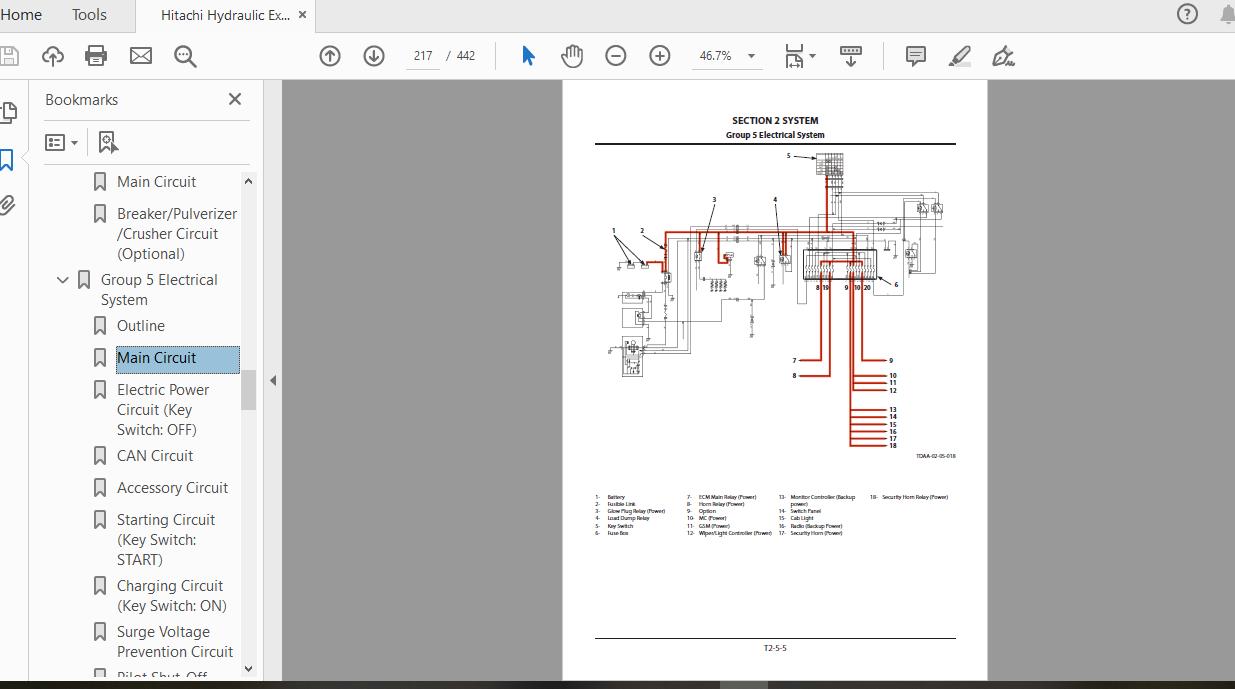This screenshot has height=689, width=1235.
Task: Go to next page arrow
Action: 374,56
